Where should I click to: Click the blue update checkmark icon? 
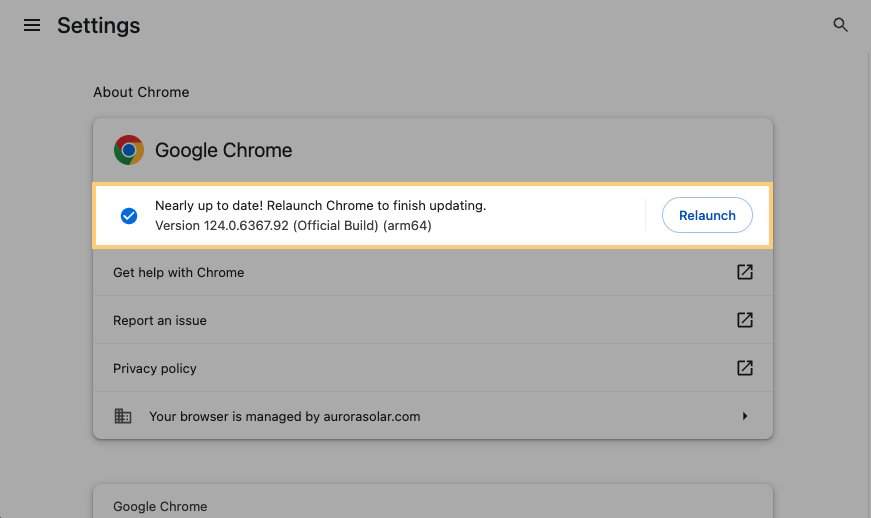coord(129,216)
